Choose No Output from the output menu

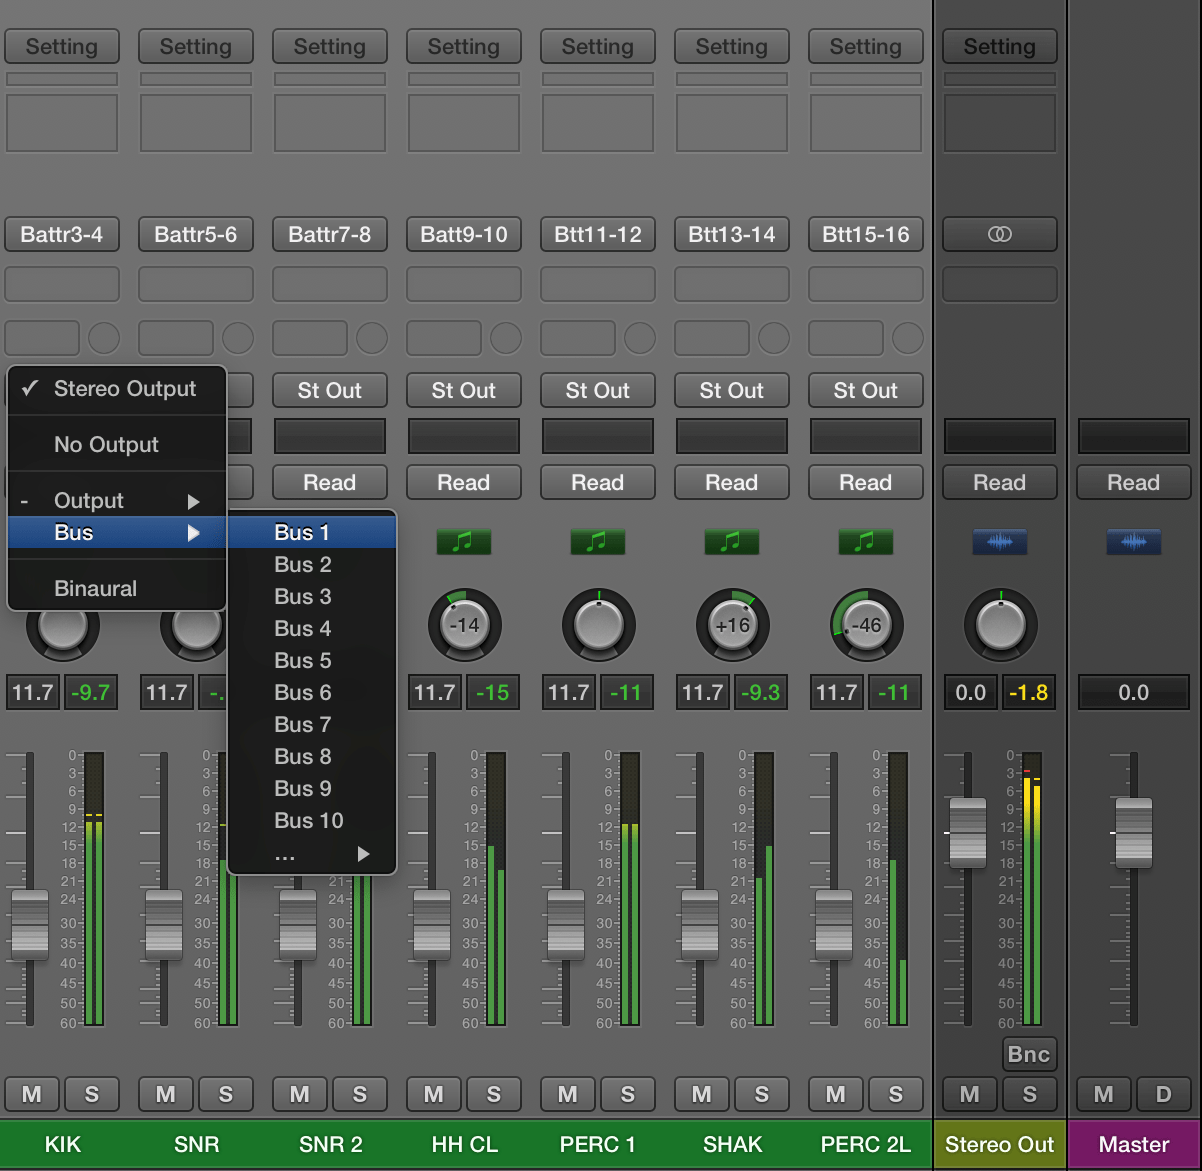point(106,444)
